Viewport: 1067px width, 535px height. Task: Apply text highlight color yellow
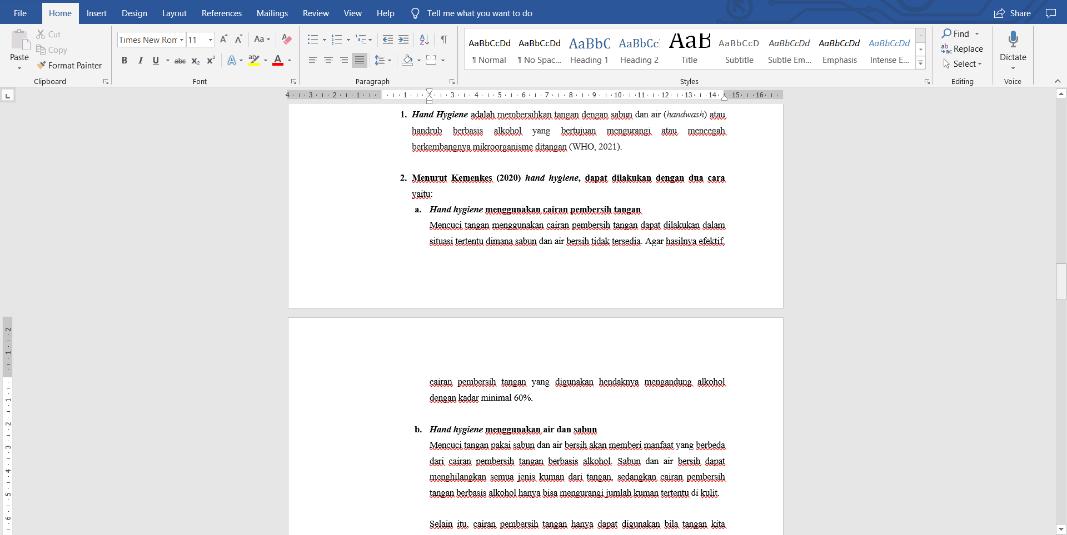(253, 61)
